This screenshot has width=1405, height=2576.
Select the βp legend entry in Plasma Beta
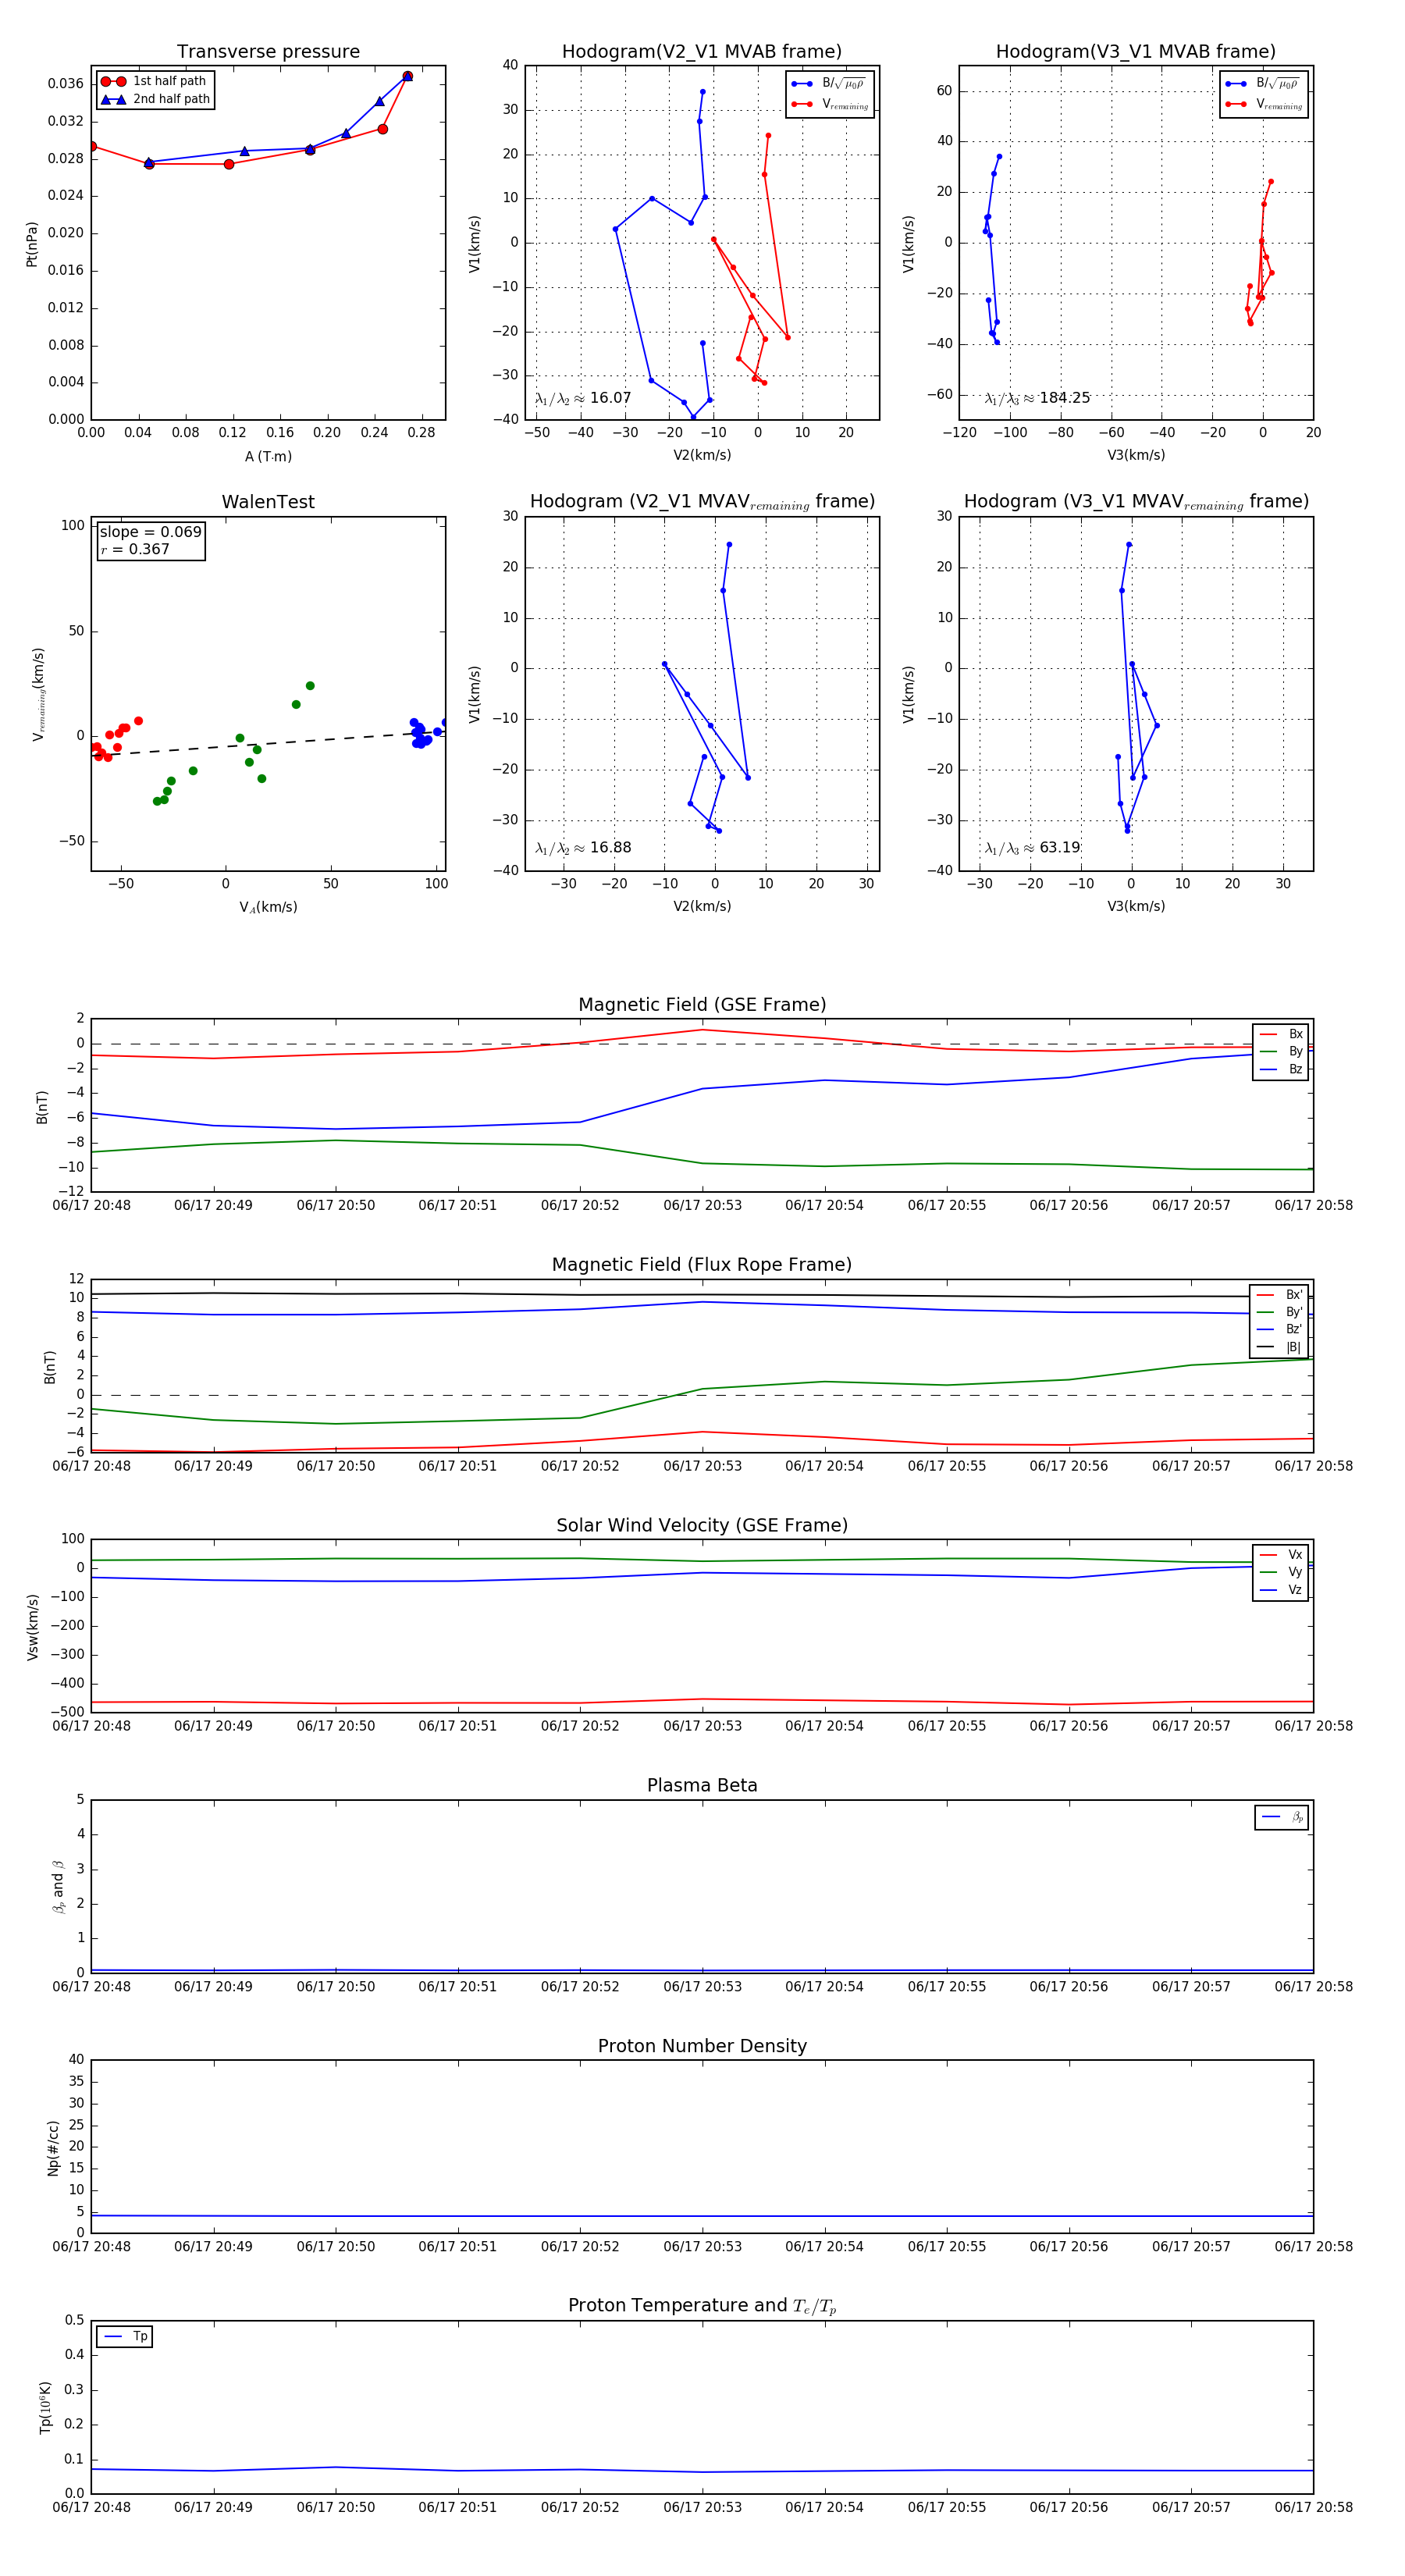click(1282, 1817)
